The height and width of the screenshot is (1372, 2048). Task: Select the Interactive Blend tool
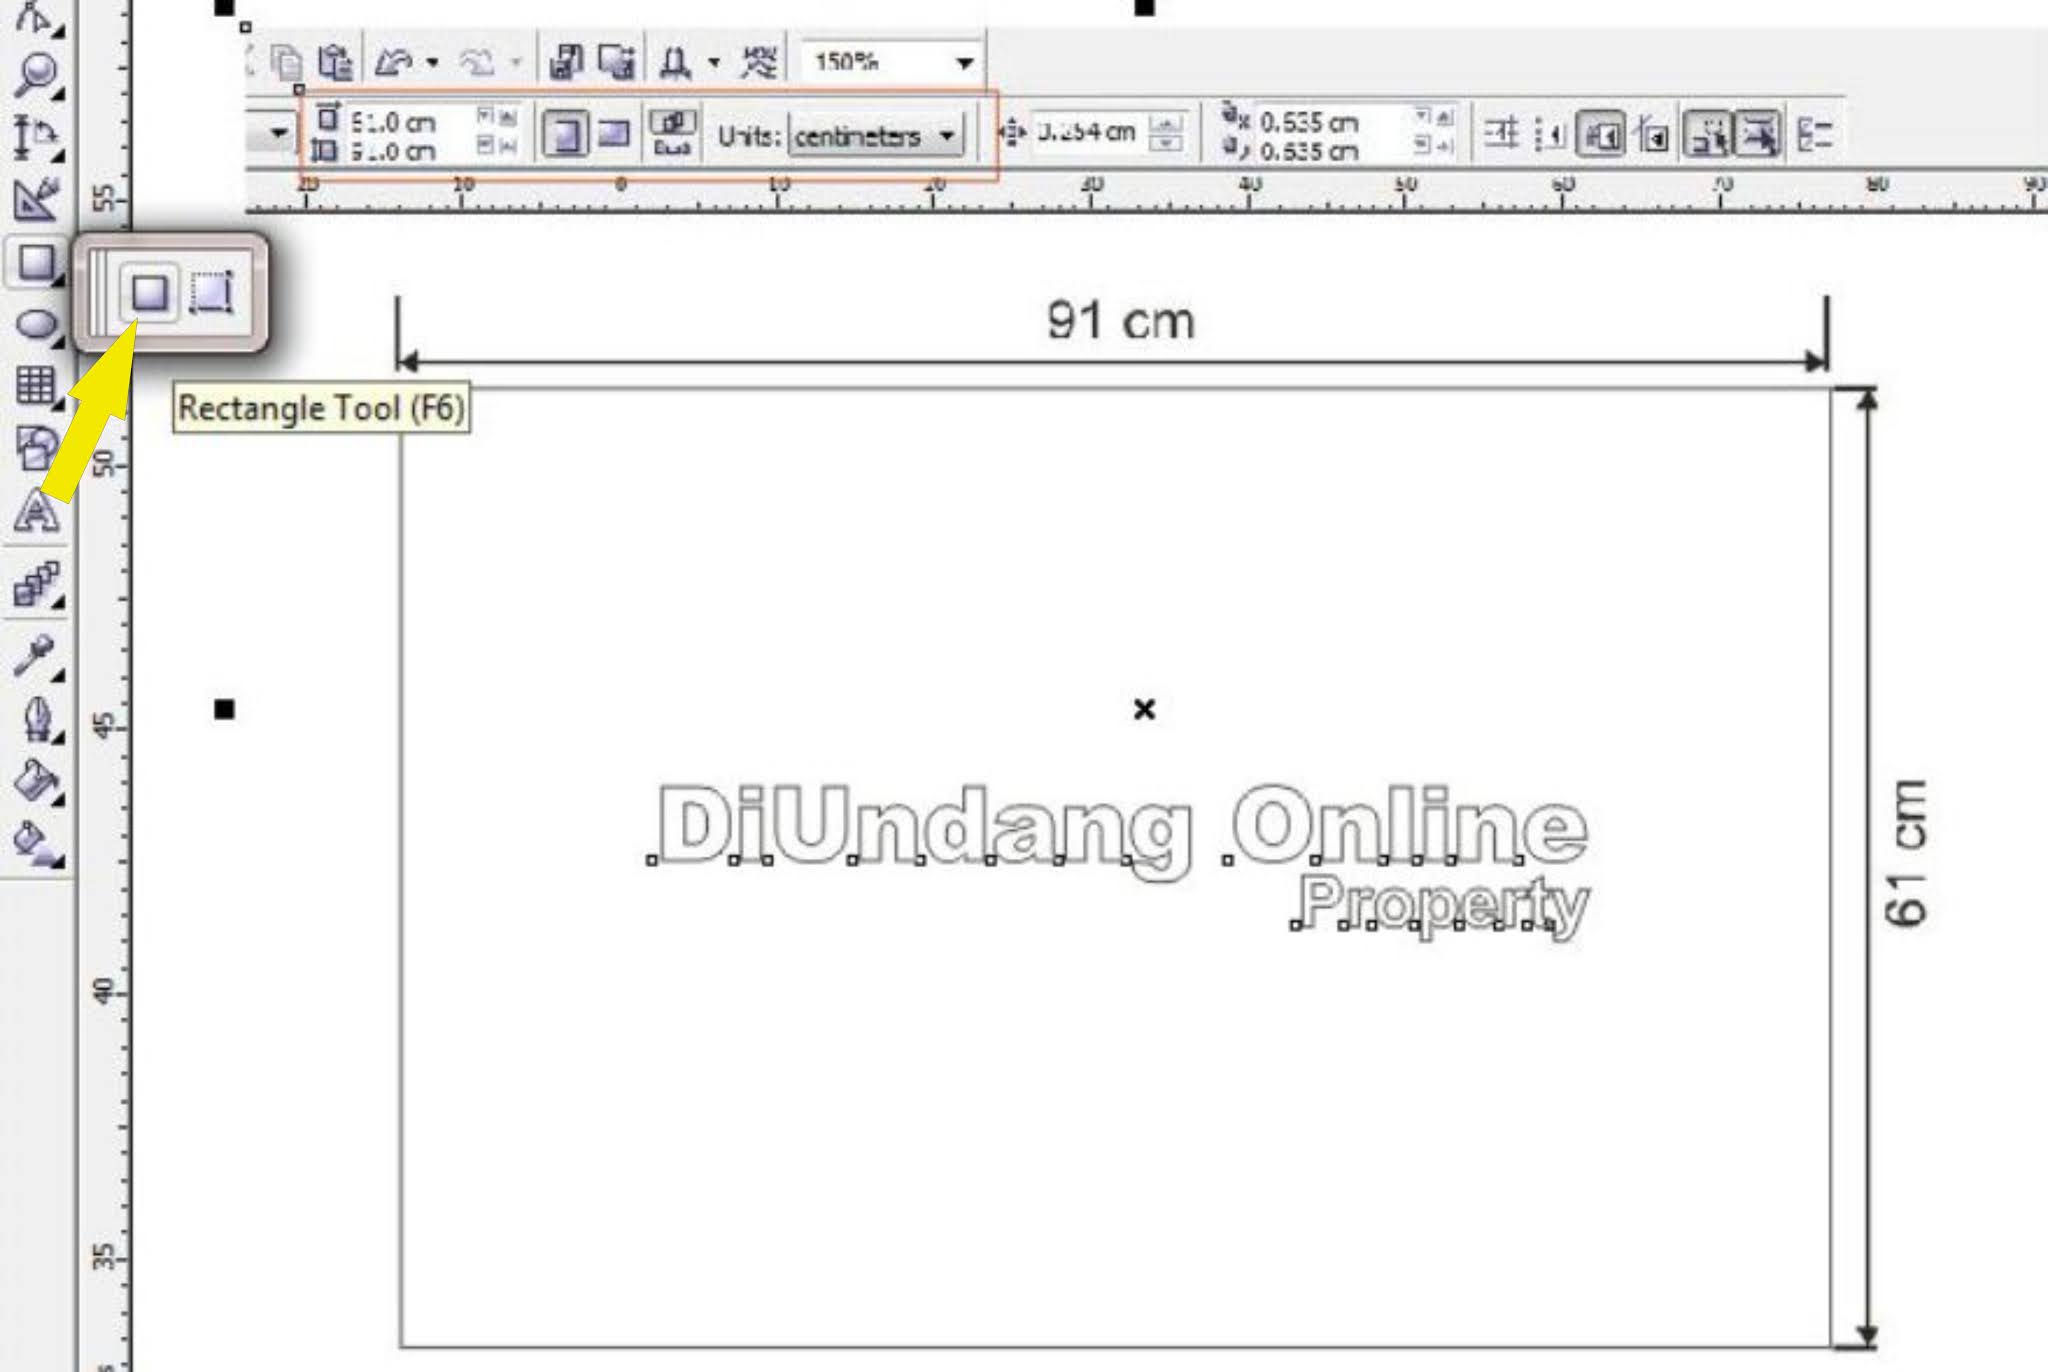point(36,584)
